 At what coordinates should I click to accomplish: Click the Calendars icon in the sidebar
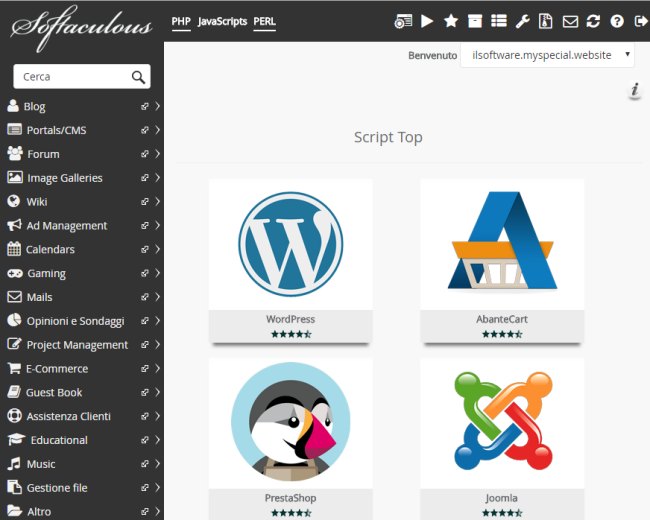[14, 249]
